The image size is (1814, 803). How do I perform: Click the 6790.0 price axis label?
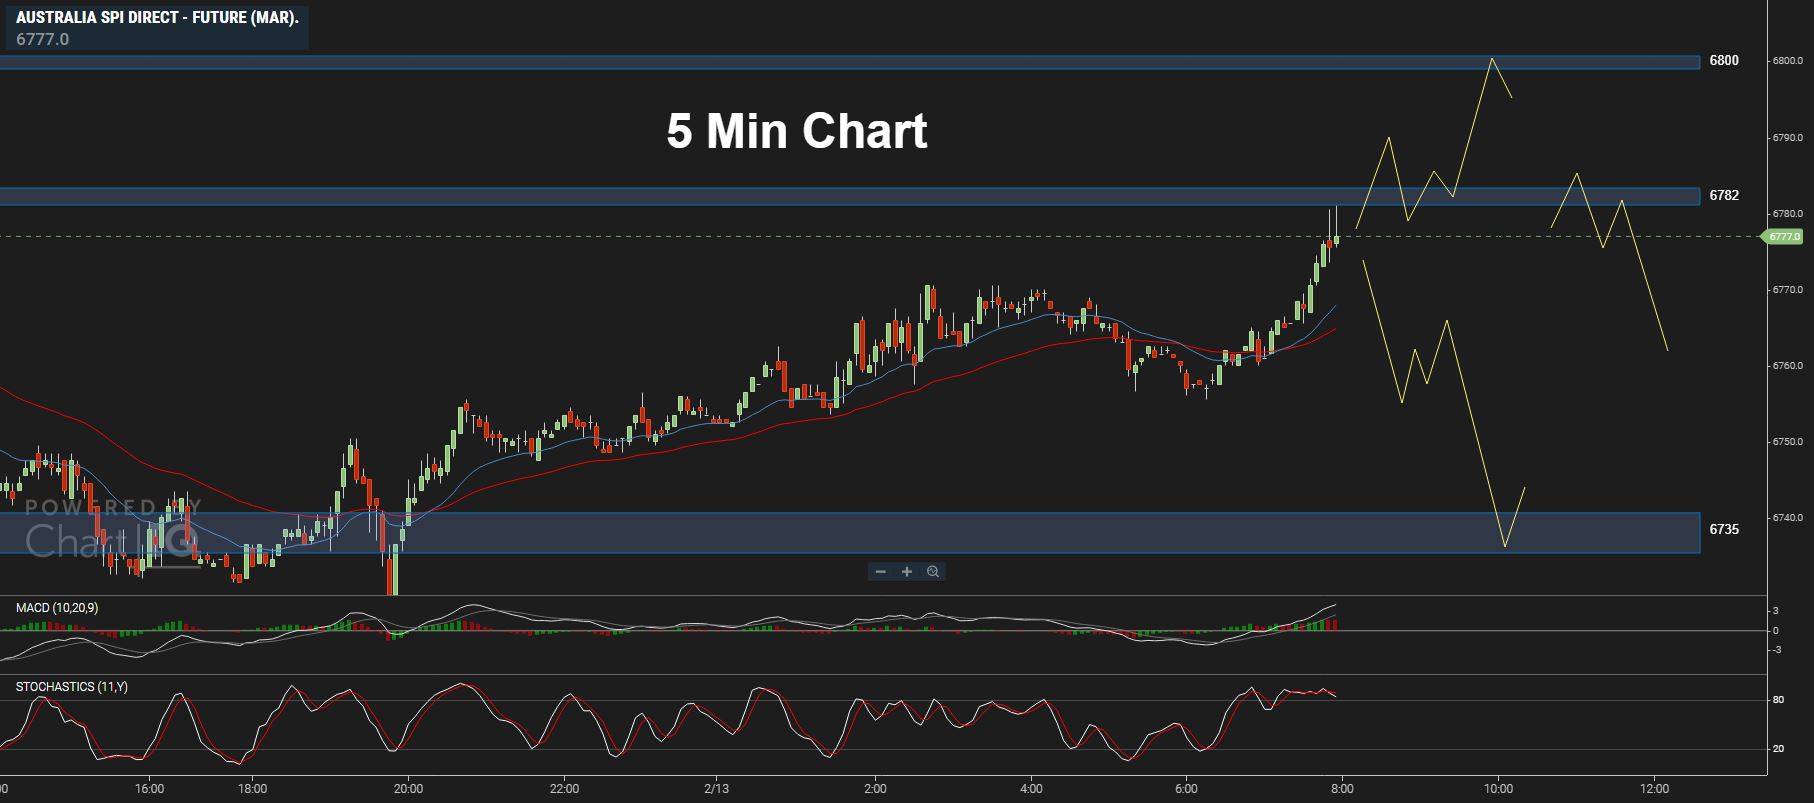click(x=1788, y=137)
